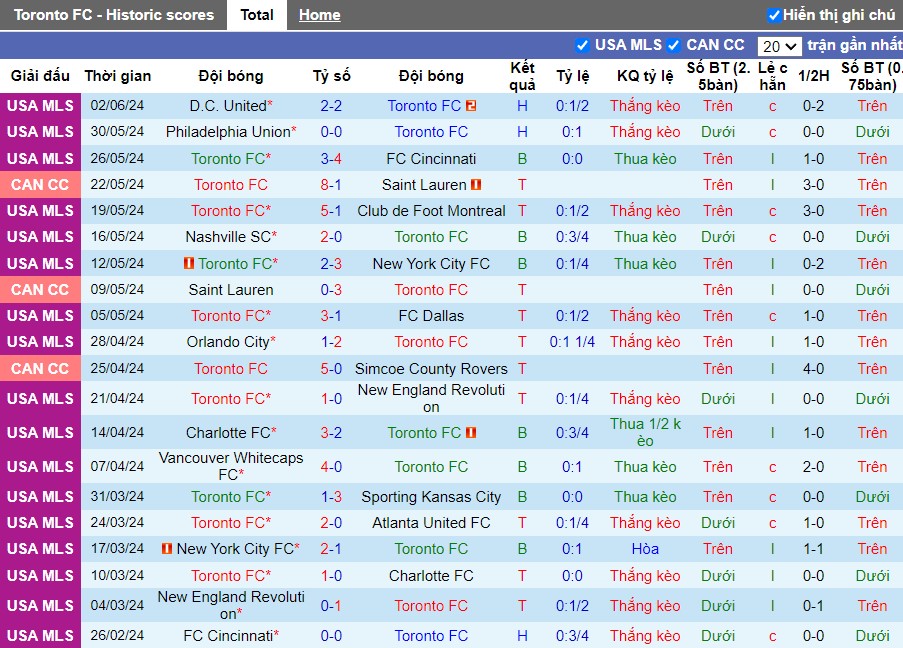Click the 4-0 score vs Vancouver Whitecaps
The width and height of the screenshot is (903, 648).
pyautogui.click(x=331, y=467)
